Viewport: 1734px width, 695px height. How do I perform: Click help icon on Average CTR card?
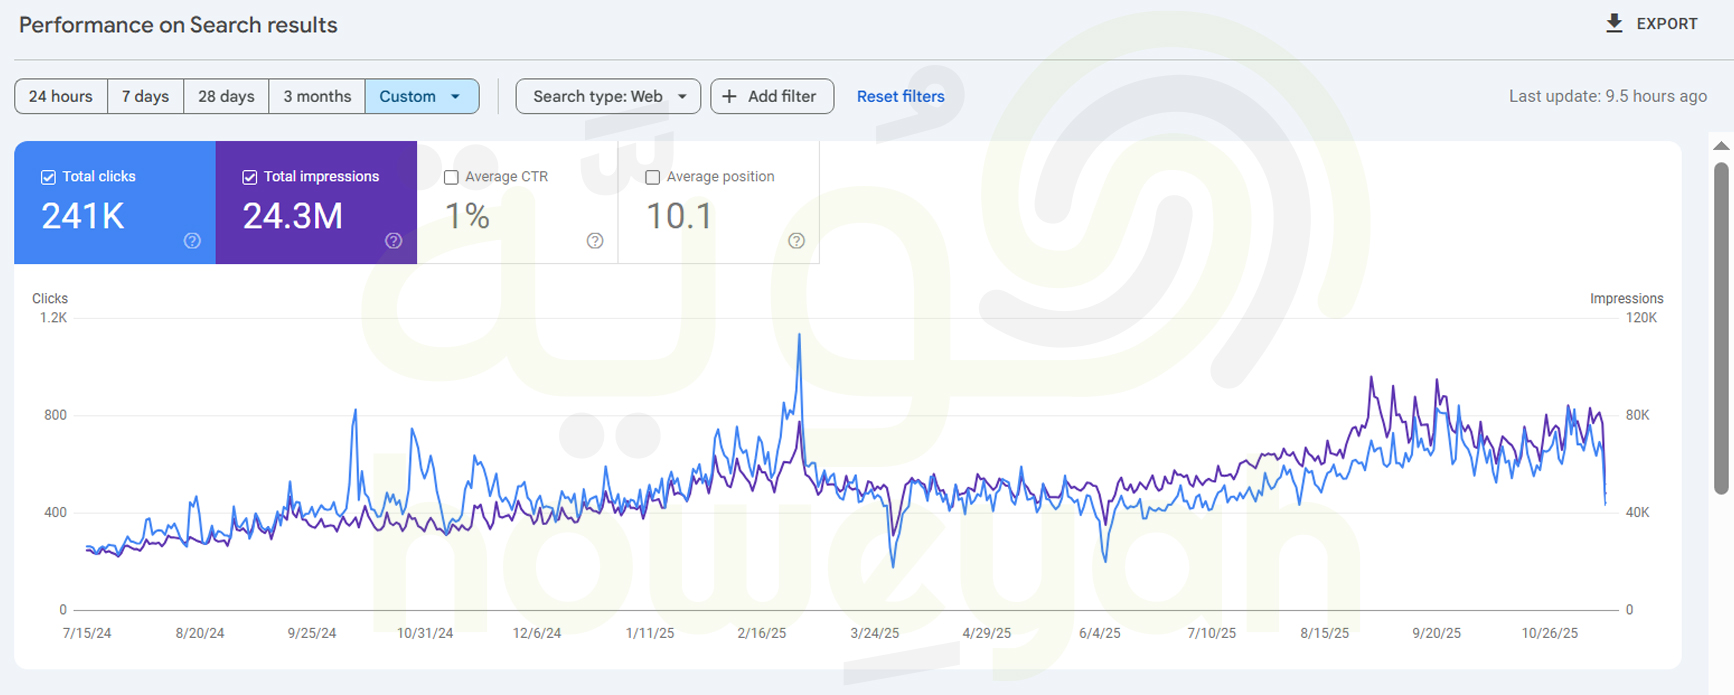point(595,241)
